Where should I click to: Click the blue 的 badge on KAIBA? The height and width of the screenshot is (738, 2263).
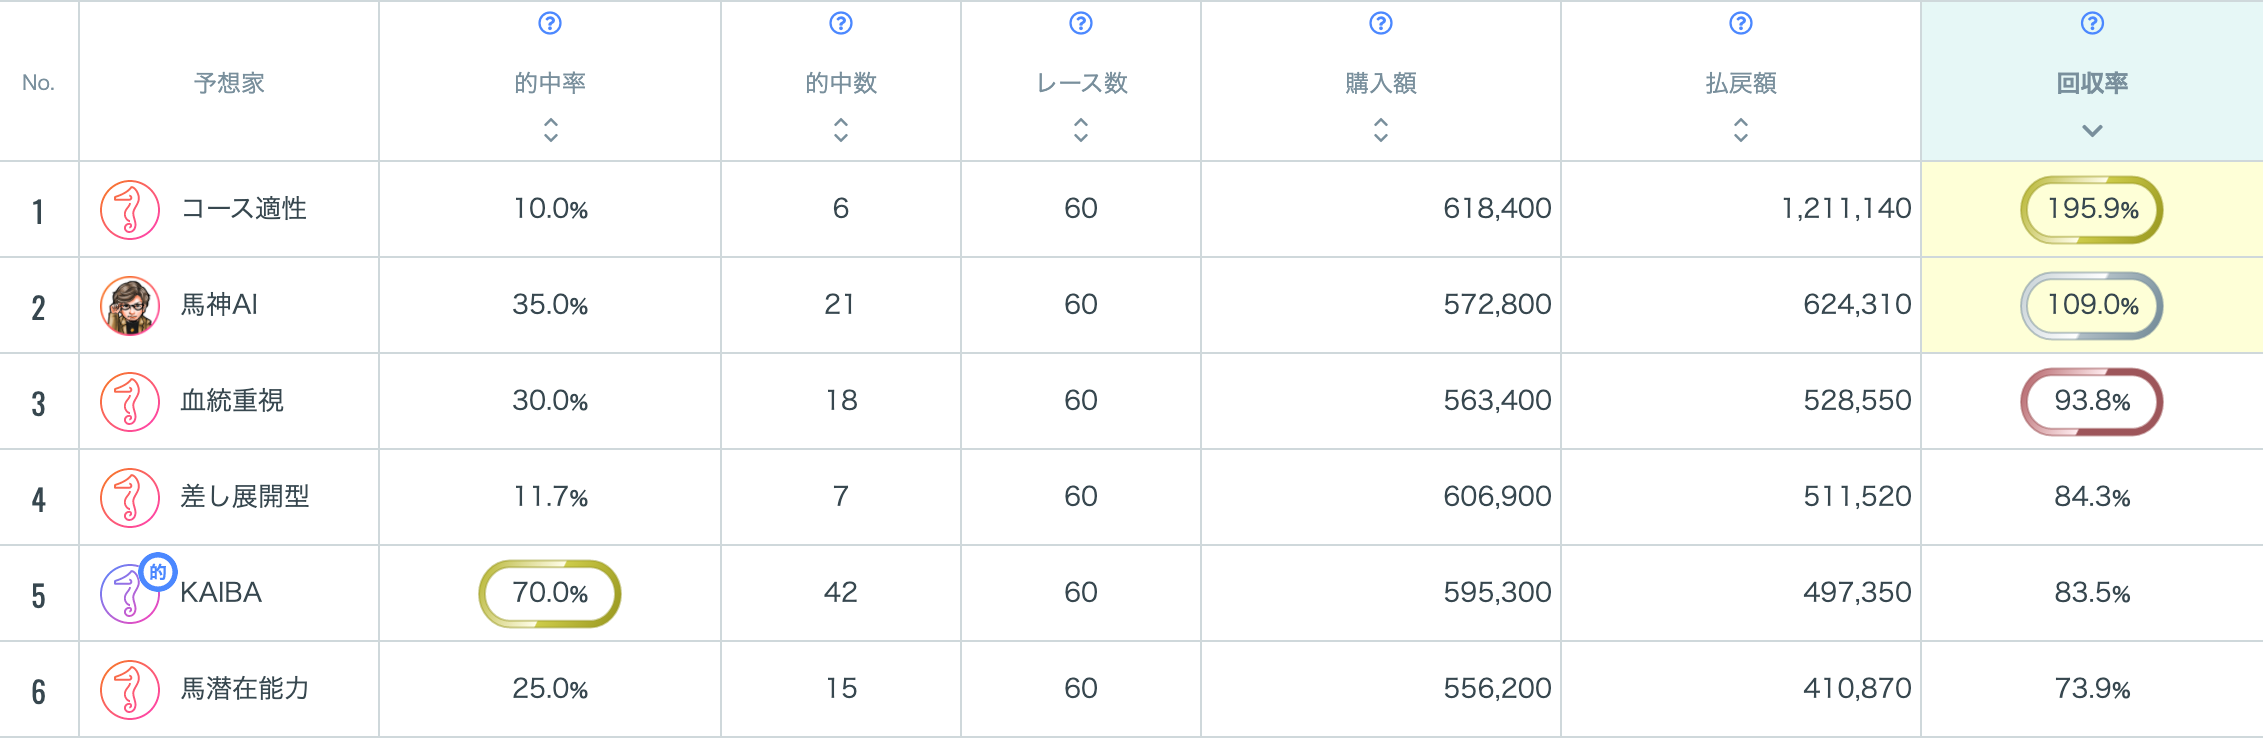(x=158, y=572)
